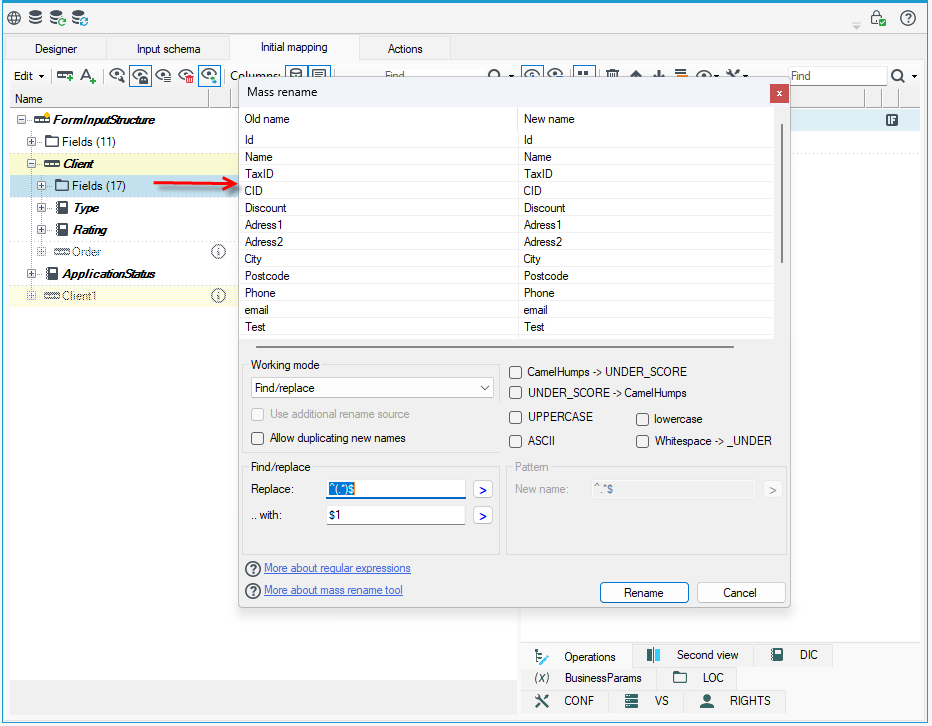The height and width of the screenshot is (726, 932).
Task: Collapse the Client node in the tree
Action: pos(31,164)
